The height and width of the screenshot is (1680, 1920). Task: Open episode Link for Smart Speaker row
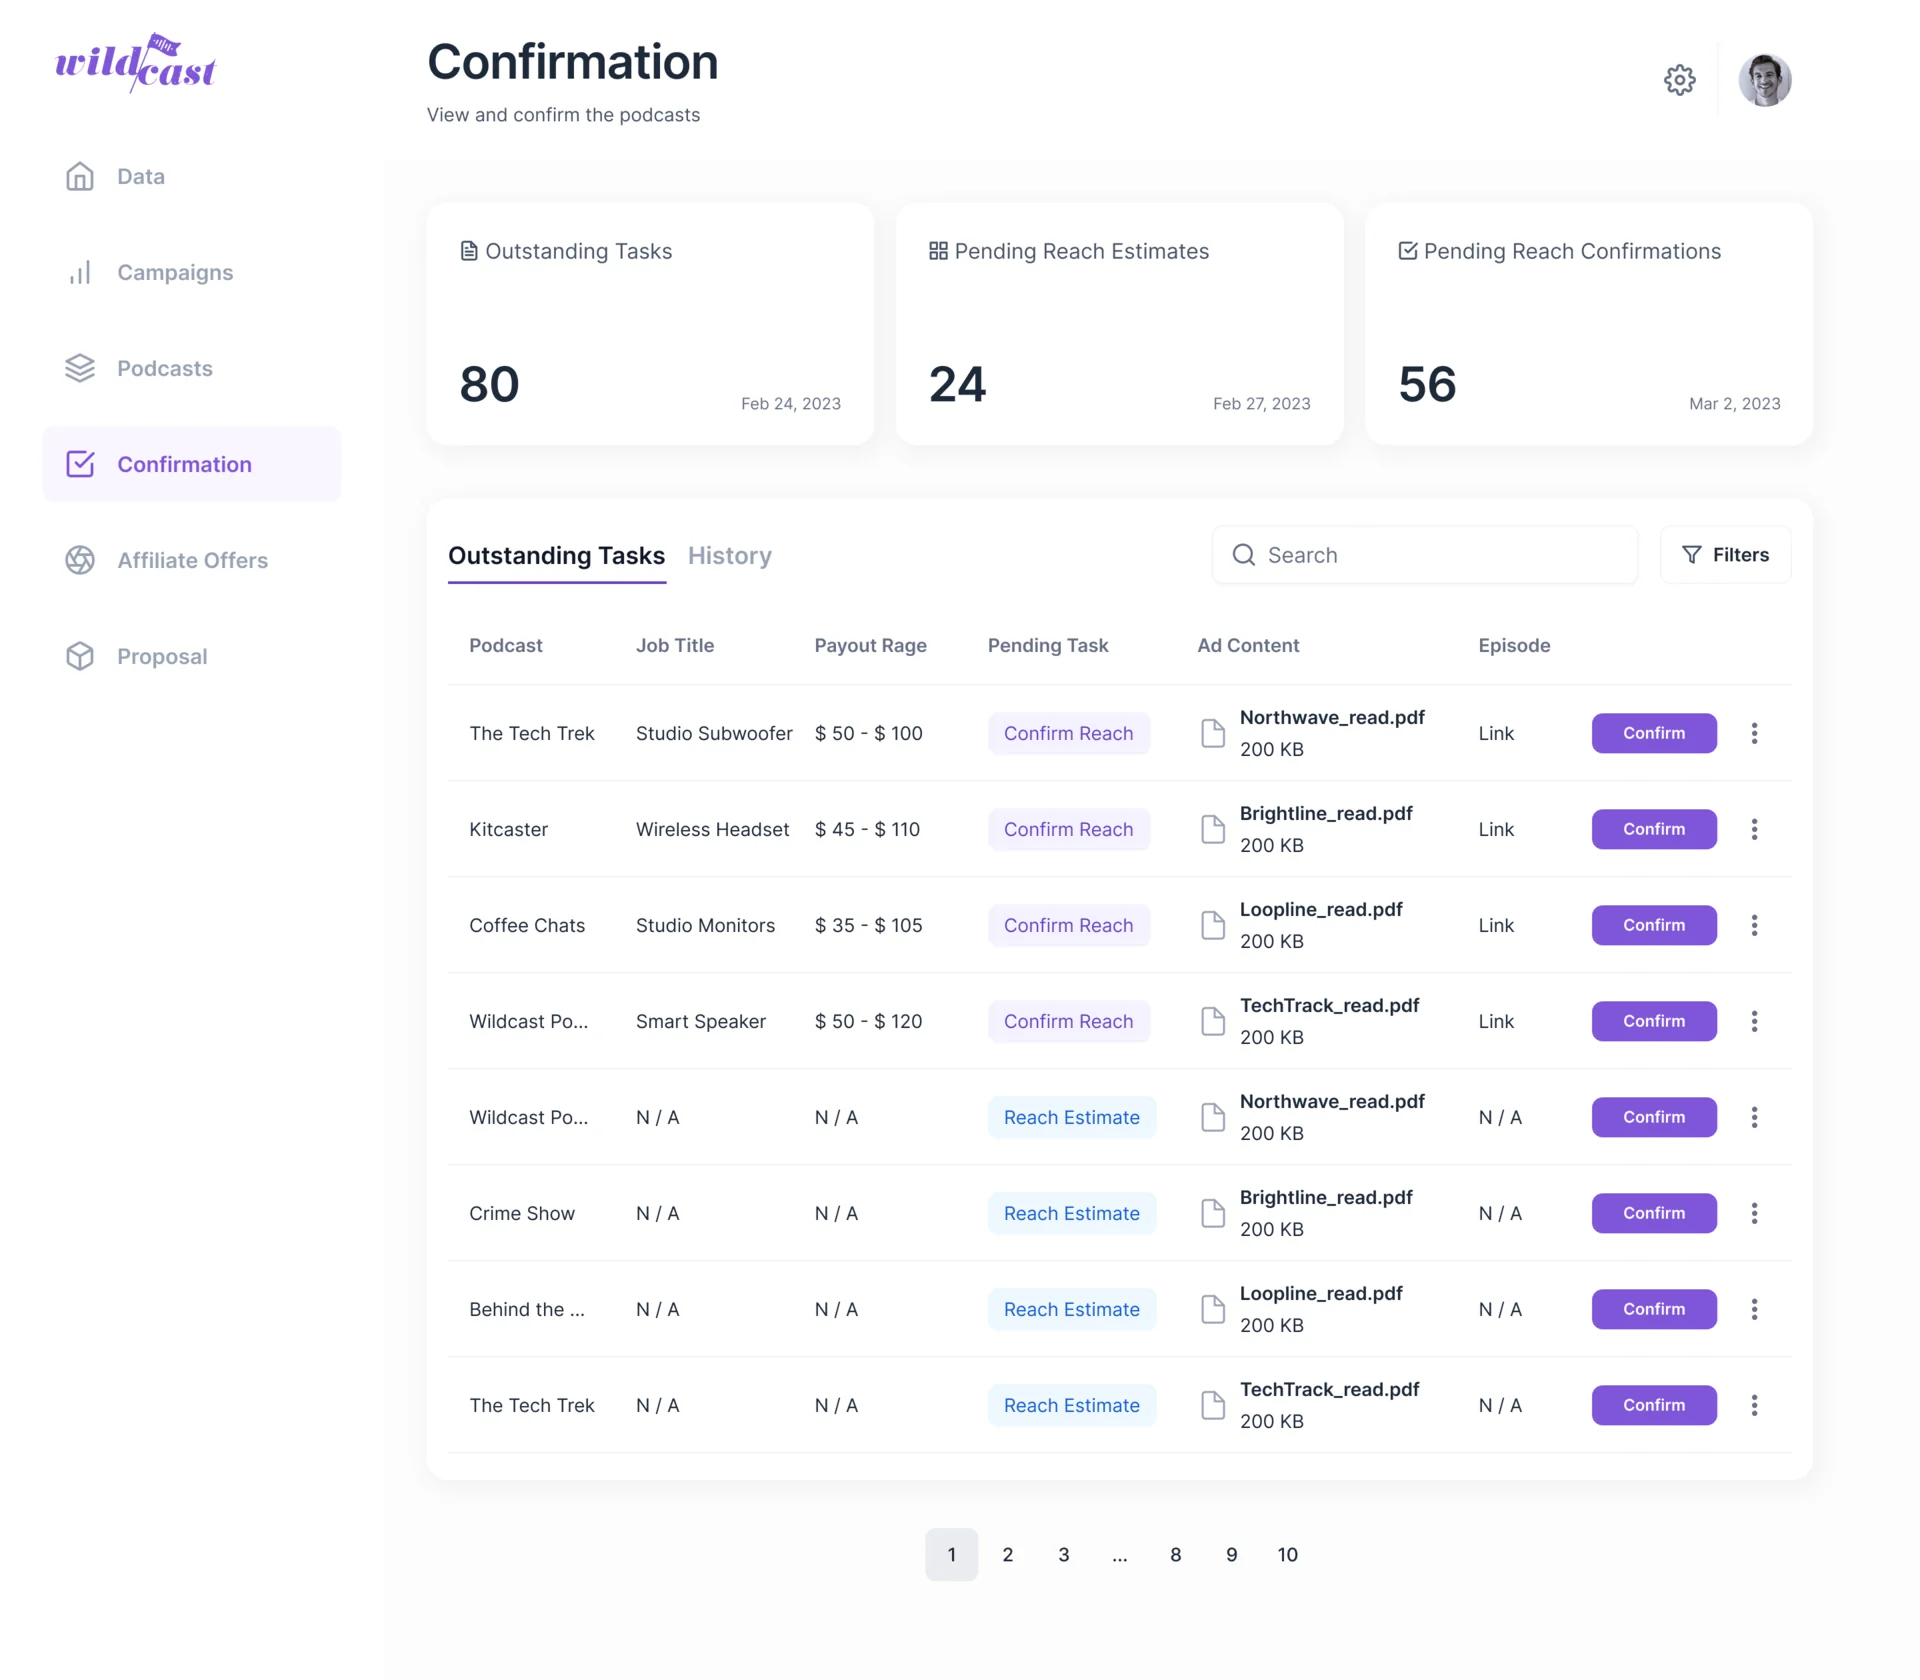1496,1021
